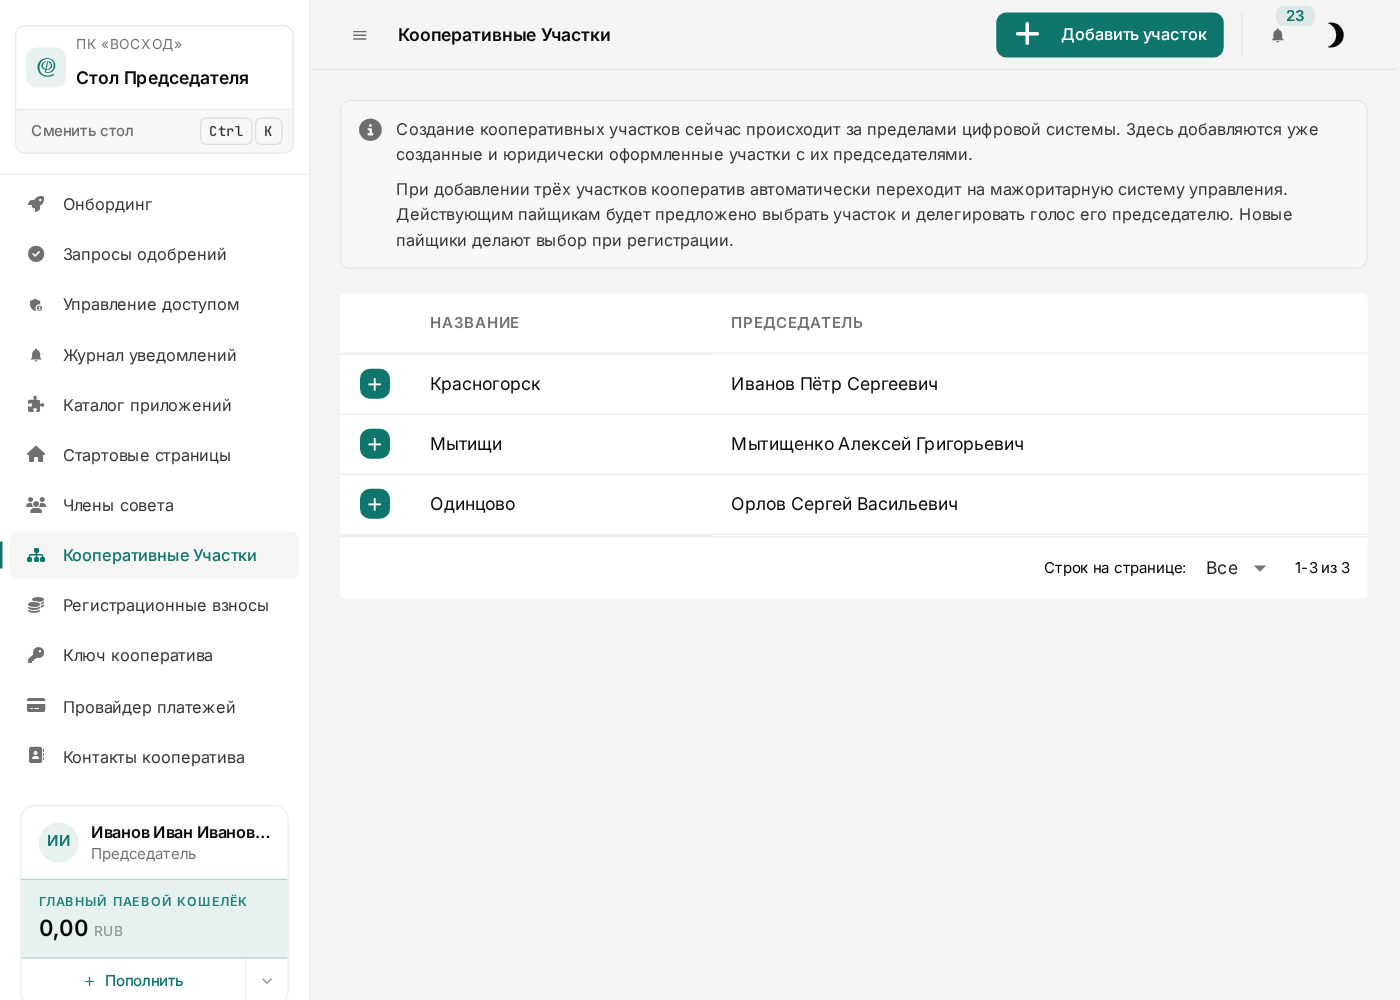Image resolution: width=1400 pixels, height=1000 pixels.
Task: Click the Иванов Иван Иванович profile name
Action: (181, 832)
